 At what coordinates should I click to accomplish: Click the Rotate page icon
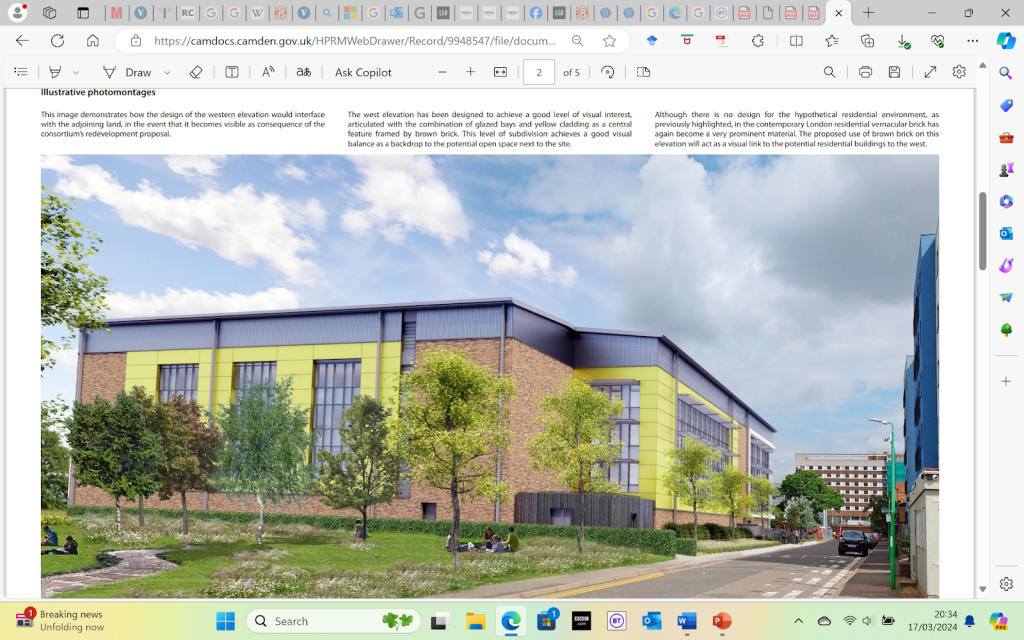[x=607, y=72]
